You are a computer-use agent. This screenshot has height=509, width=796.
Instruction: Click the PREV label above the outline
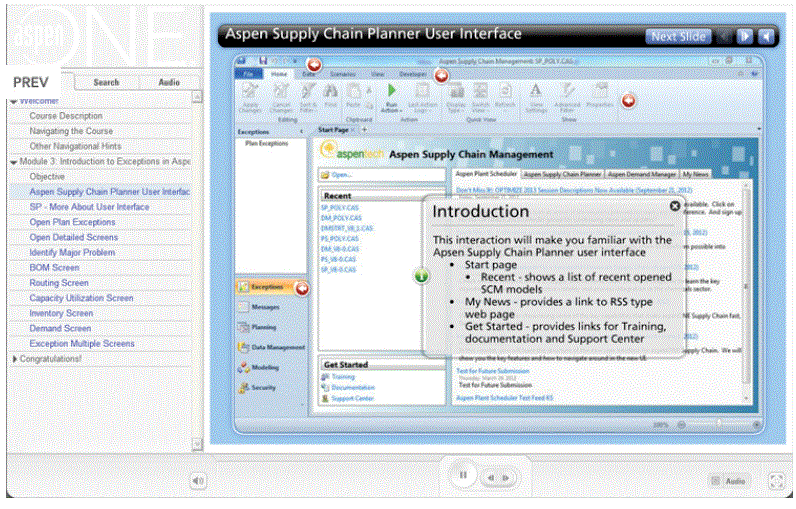coord(31,82)
